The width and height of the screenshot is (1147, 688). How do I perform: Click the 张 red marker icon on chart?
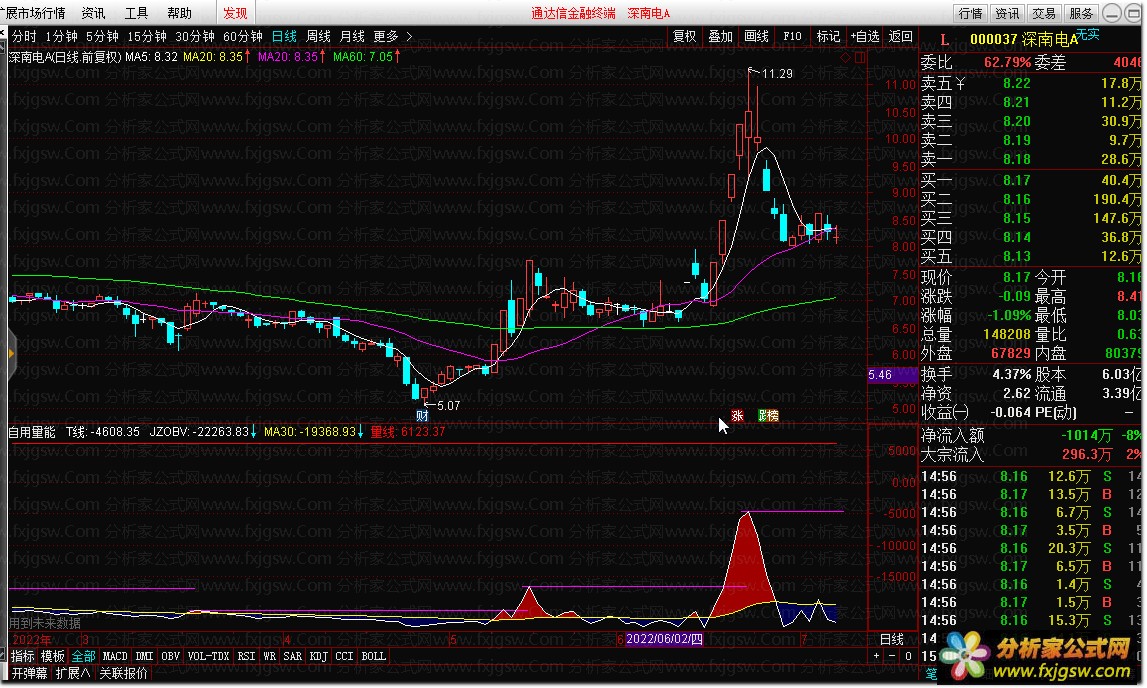tap(737, 415)
